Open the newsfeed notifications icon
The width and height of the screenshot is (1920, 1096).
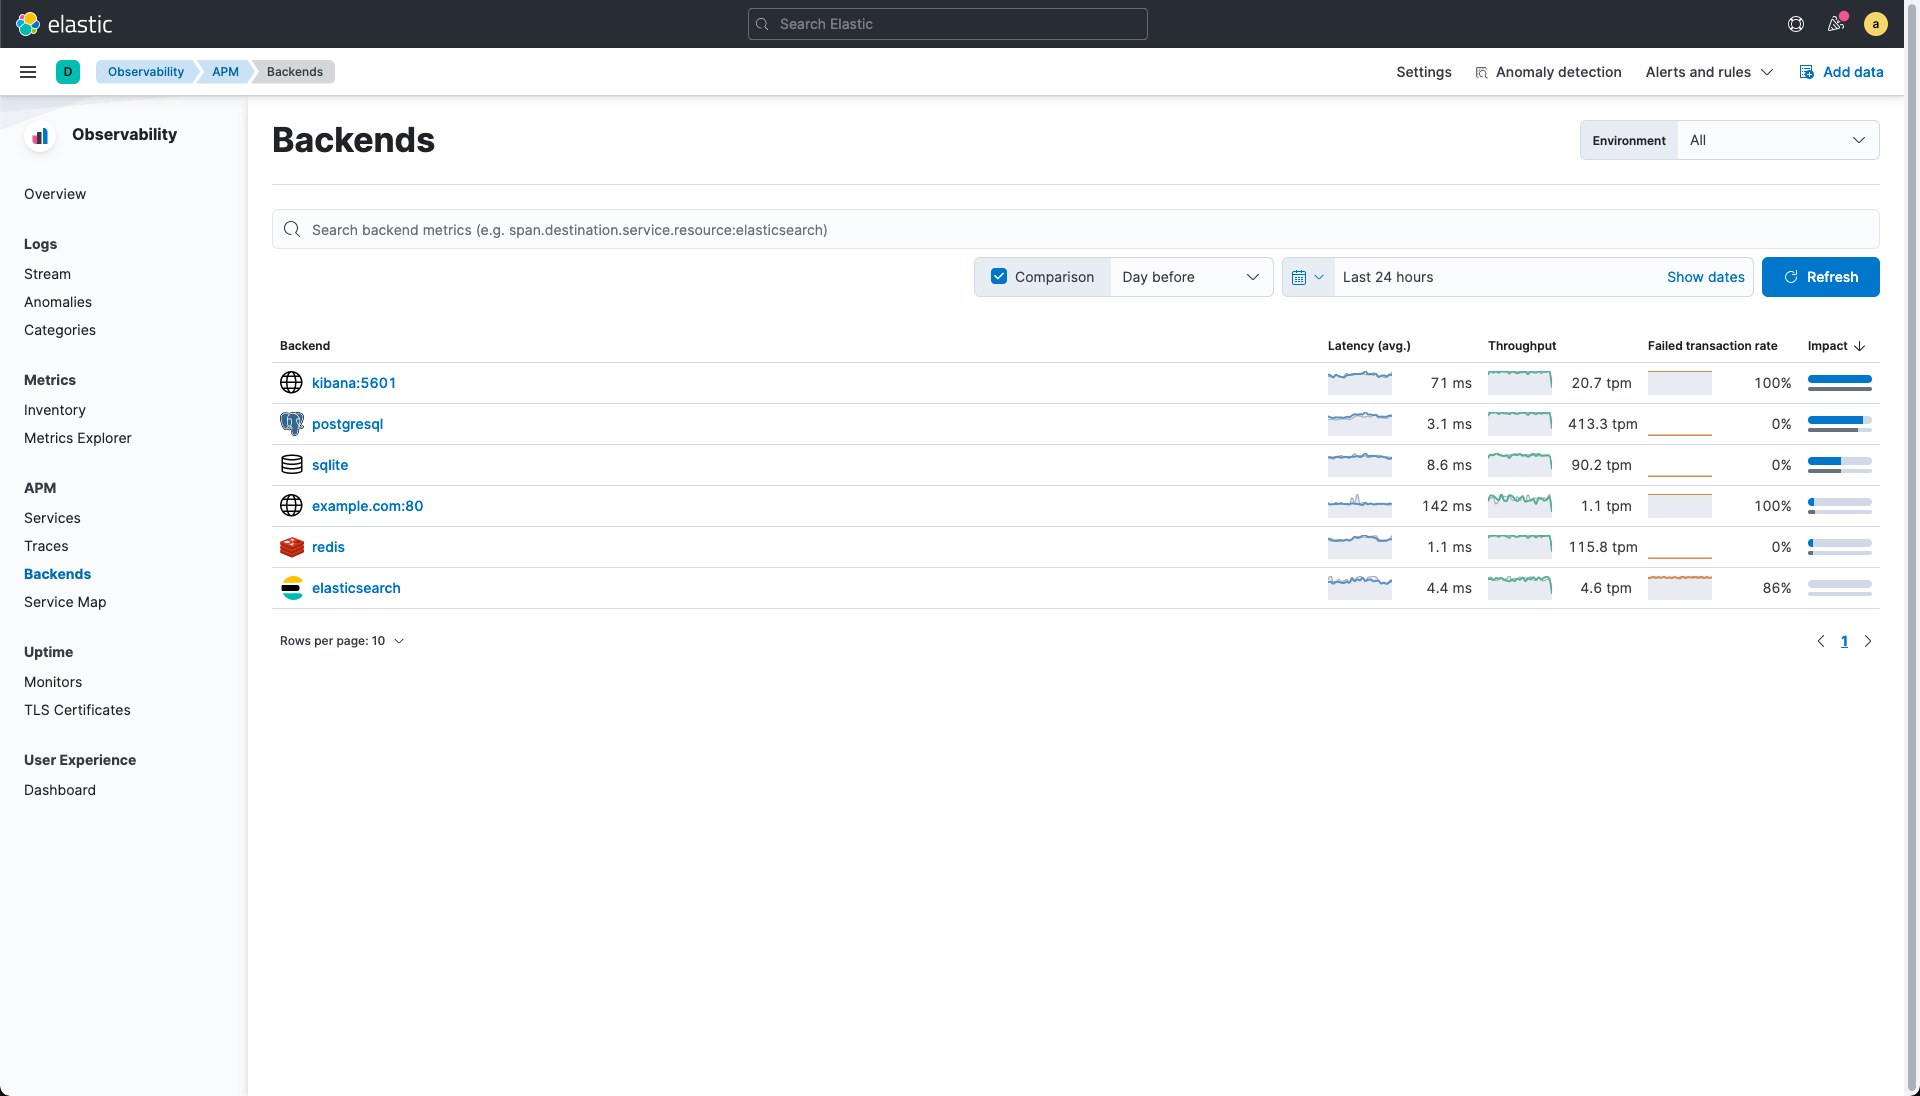[1835, 23]
